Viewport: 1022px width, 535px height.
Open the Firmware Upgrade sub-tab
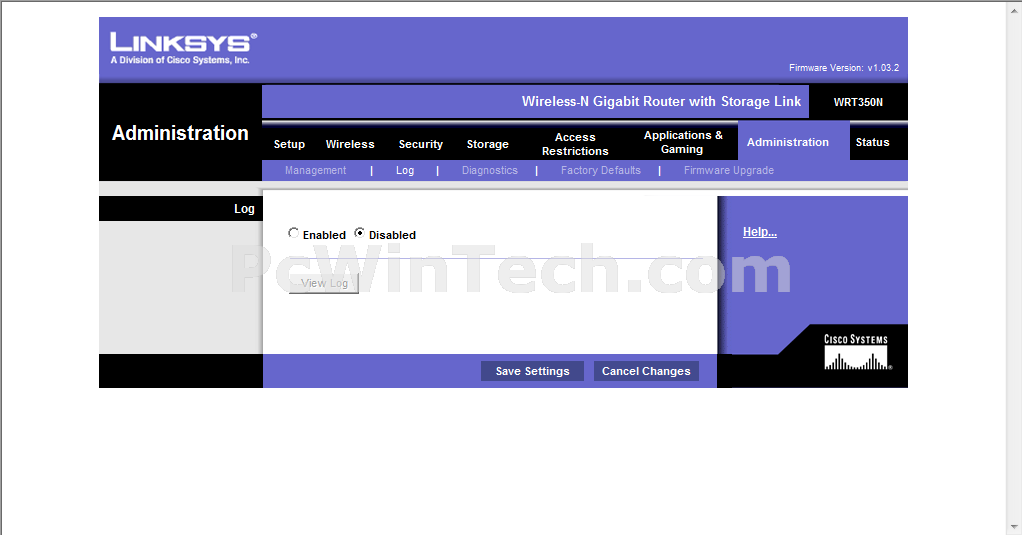pos(729,170)
